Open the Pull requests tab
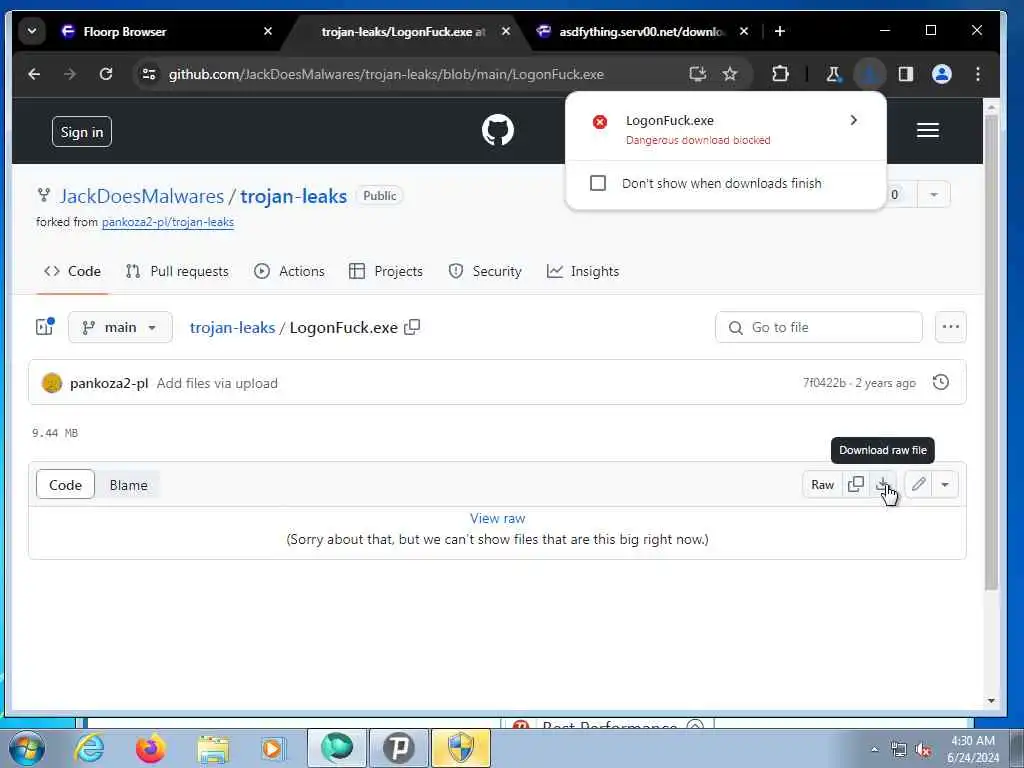The height and width of the screenshot is (768, 1024). point(177,271)
